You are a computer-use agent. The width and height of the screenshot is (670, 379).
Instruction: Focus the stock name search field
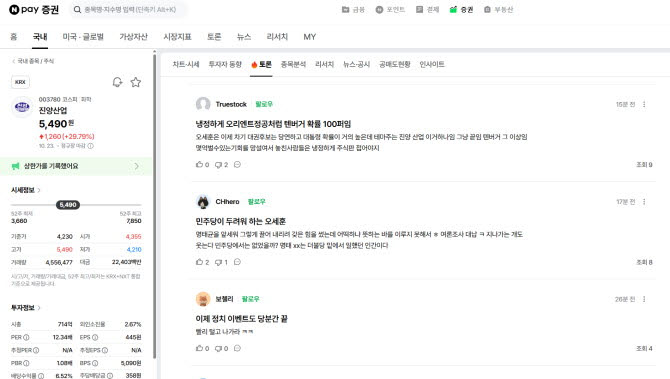[x=130, y=9]
